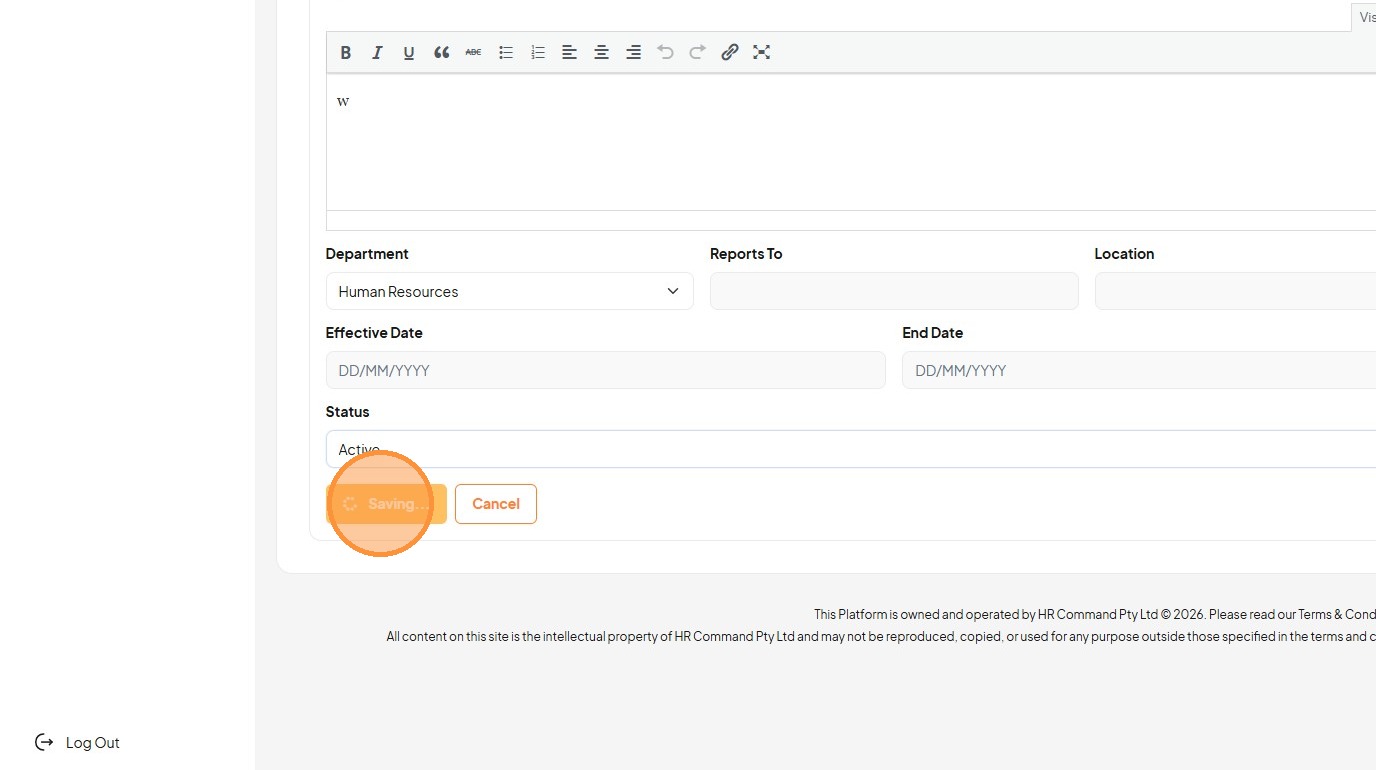1376x770 pixels.
Task: Click the Department field label
Action: pos(367,254)
